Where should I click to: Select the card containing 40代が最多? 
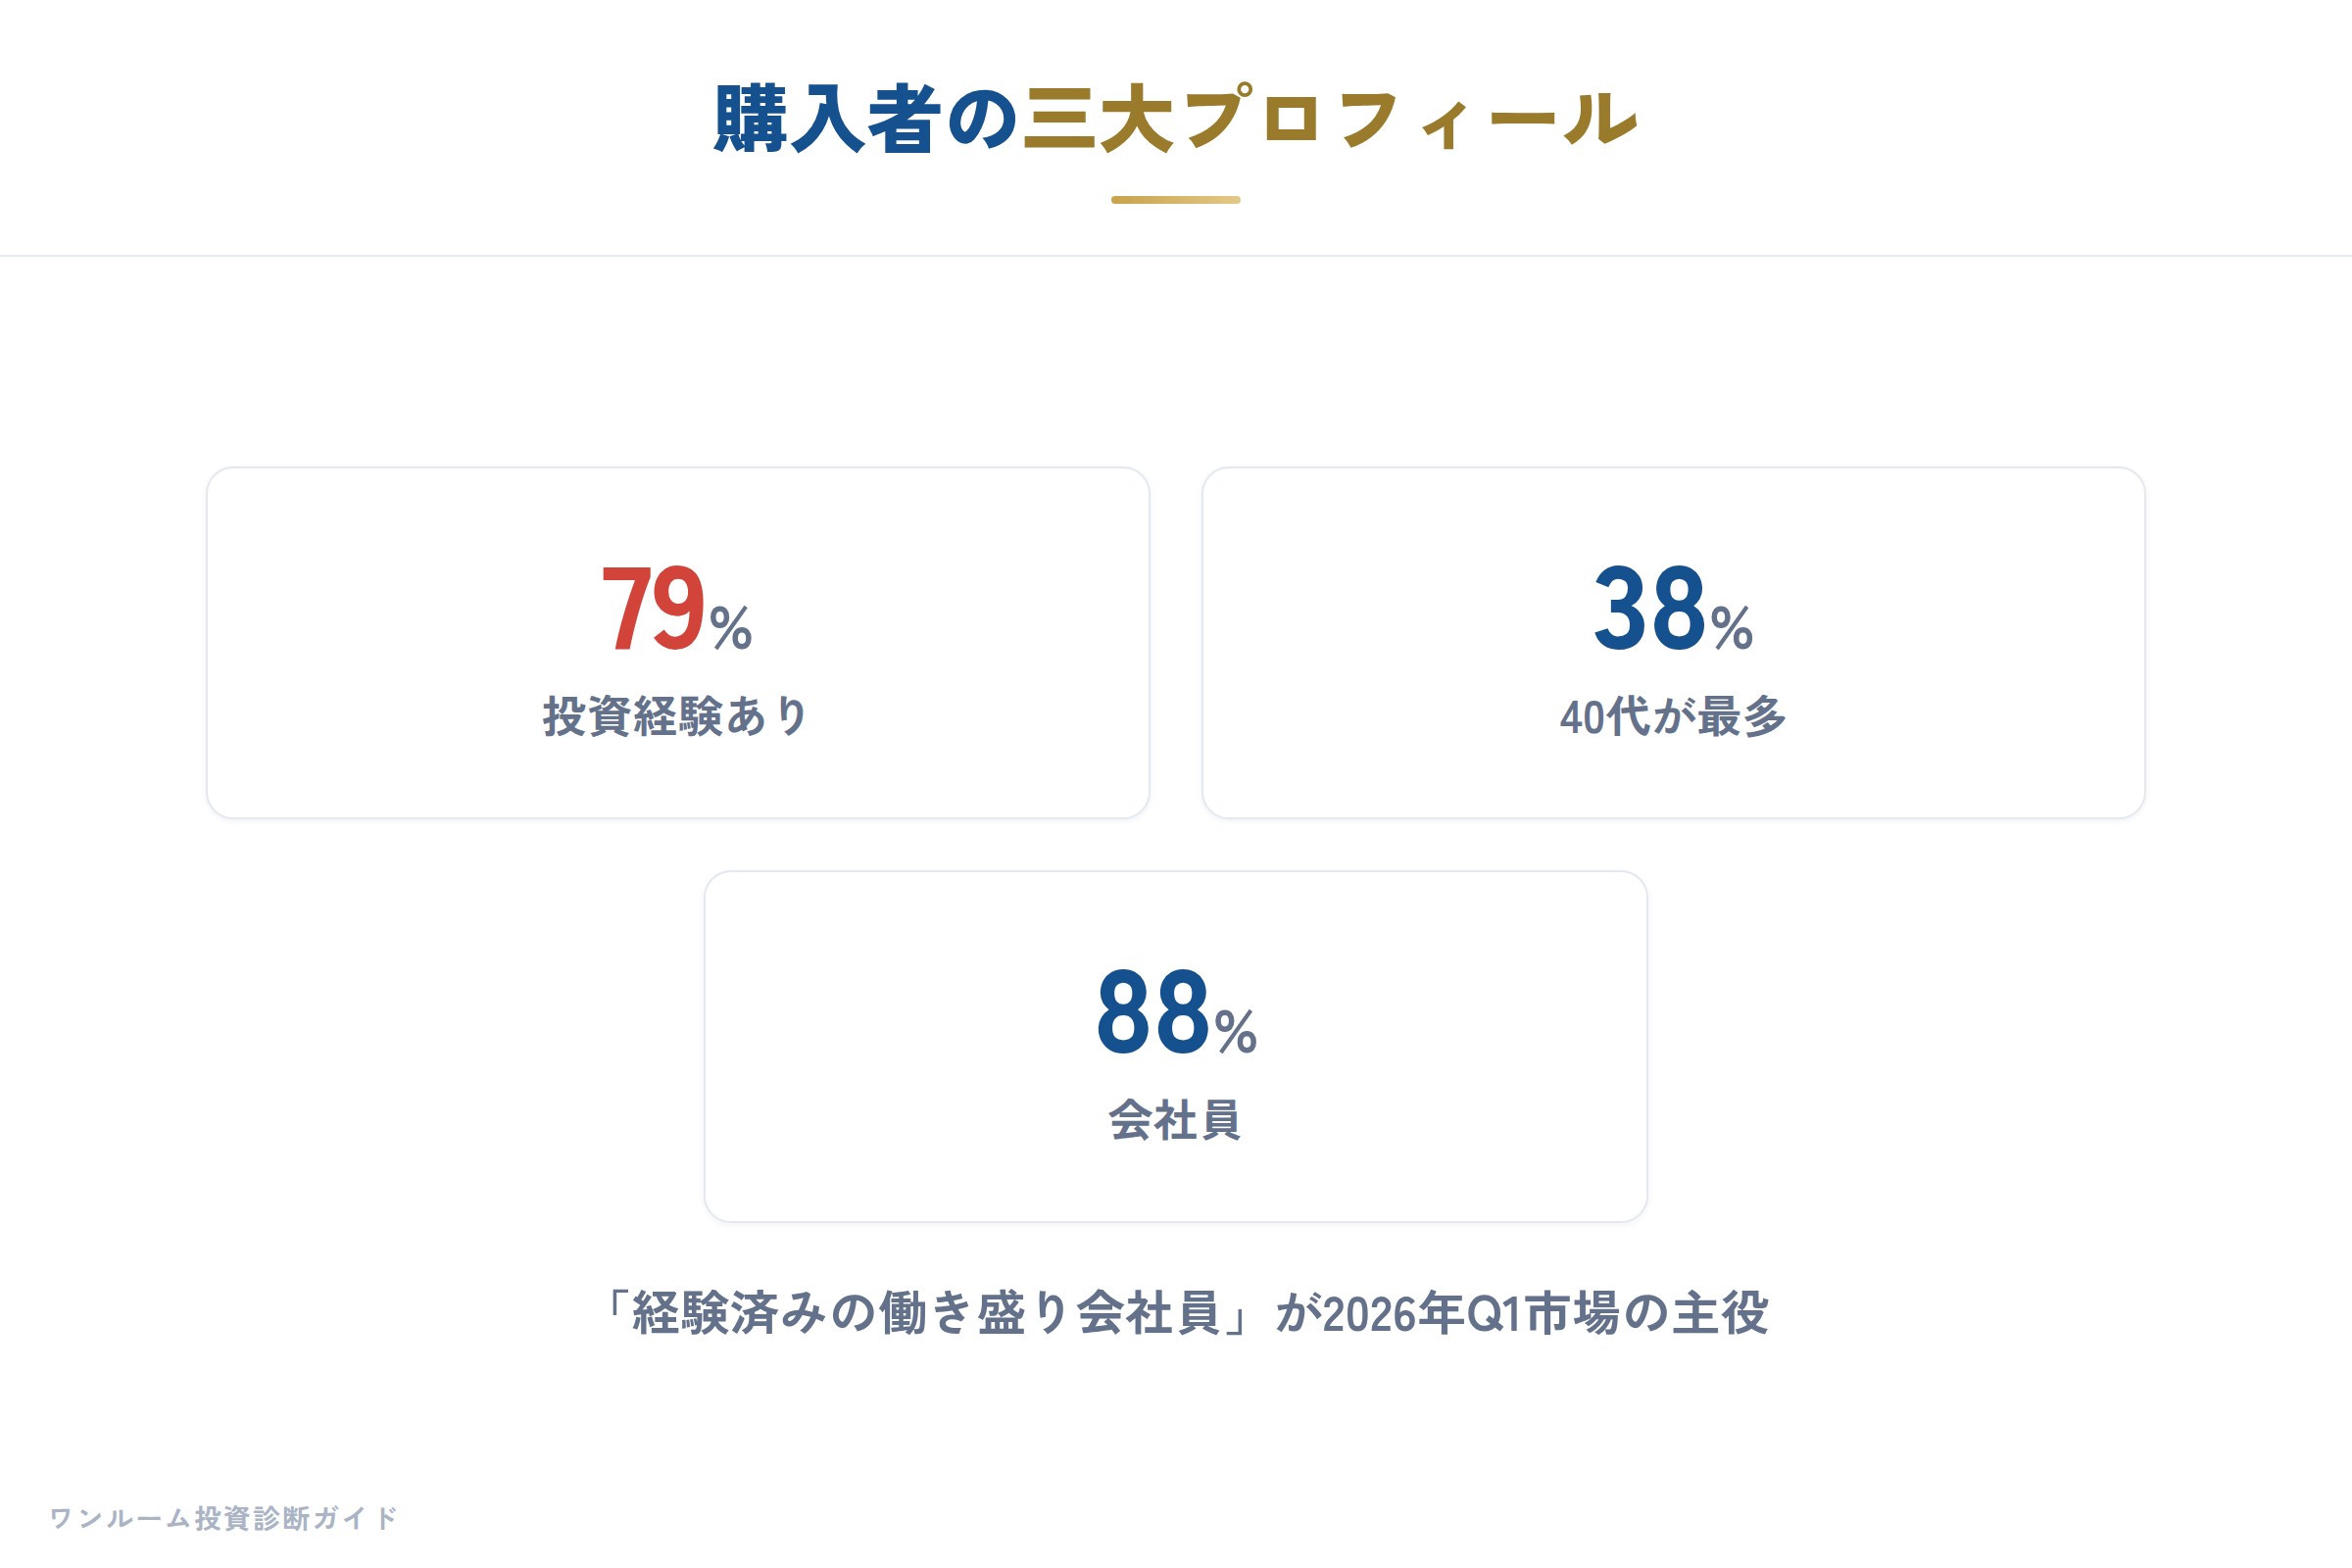(x=1674, y=643)
